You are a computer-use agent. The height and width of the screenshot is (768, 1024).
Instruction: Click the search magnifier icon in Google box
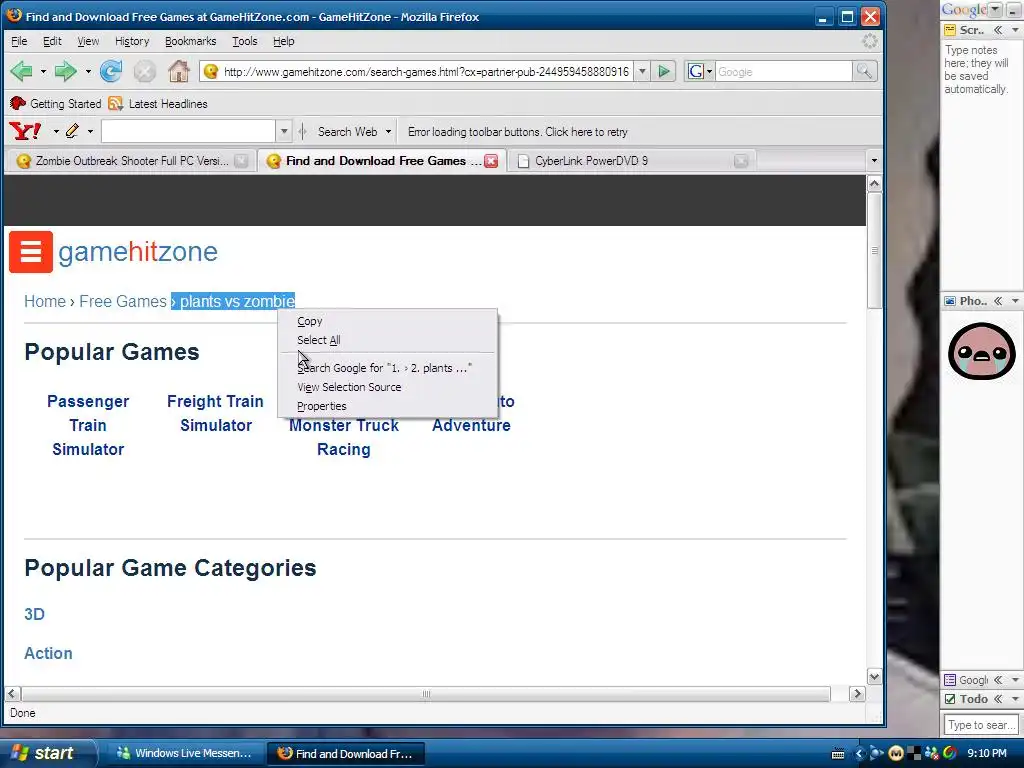coord(864,71)
